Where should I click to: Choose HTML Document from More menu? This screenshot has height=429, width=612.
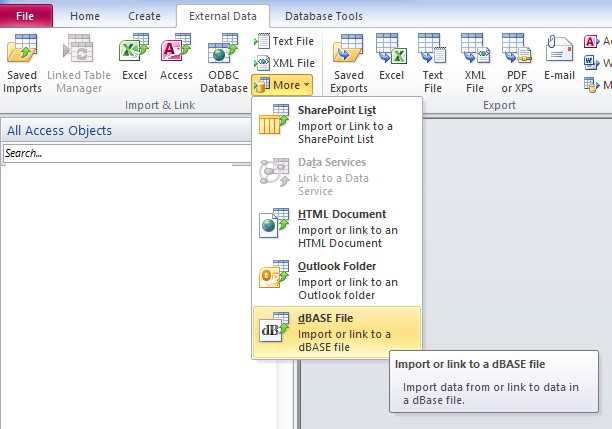pos(337,228)
